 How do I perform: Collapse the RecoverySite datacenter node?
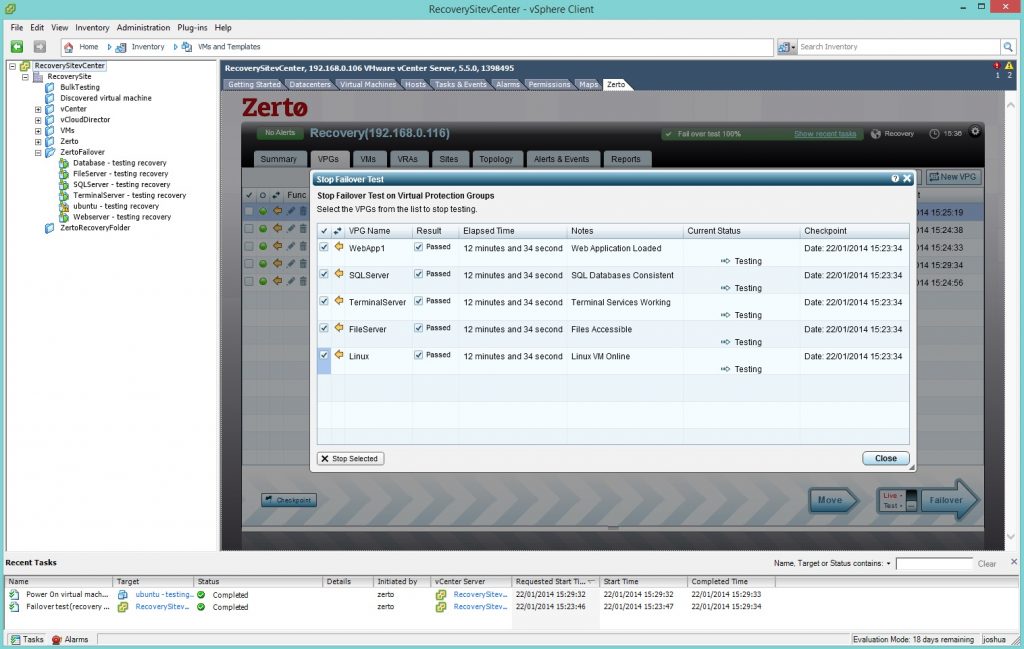click(x=25, y=77)
